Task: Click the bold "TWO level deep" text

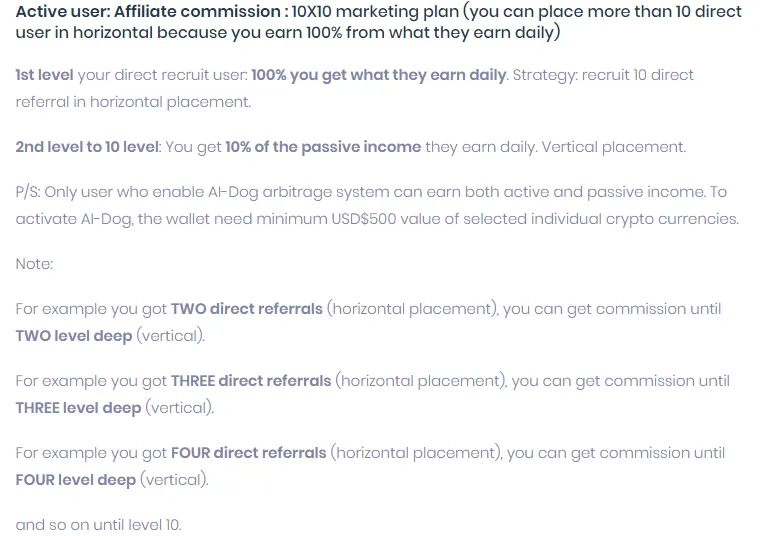Action: [74, 336]
